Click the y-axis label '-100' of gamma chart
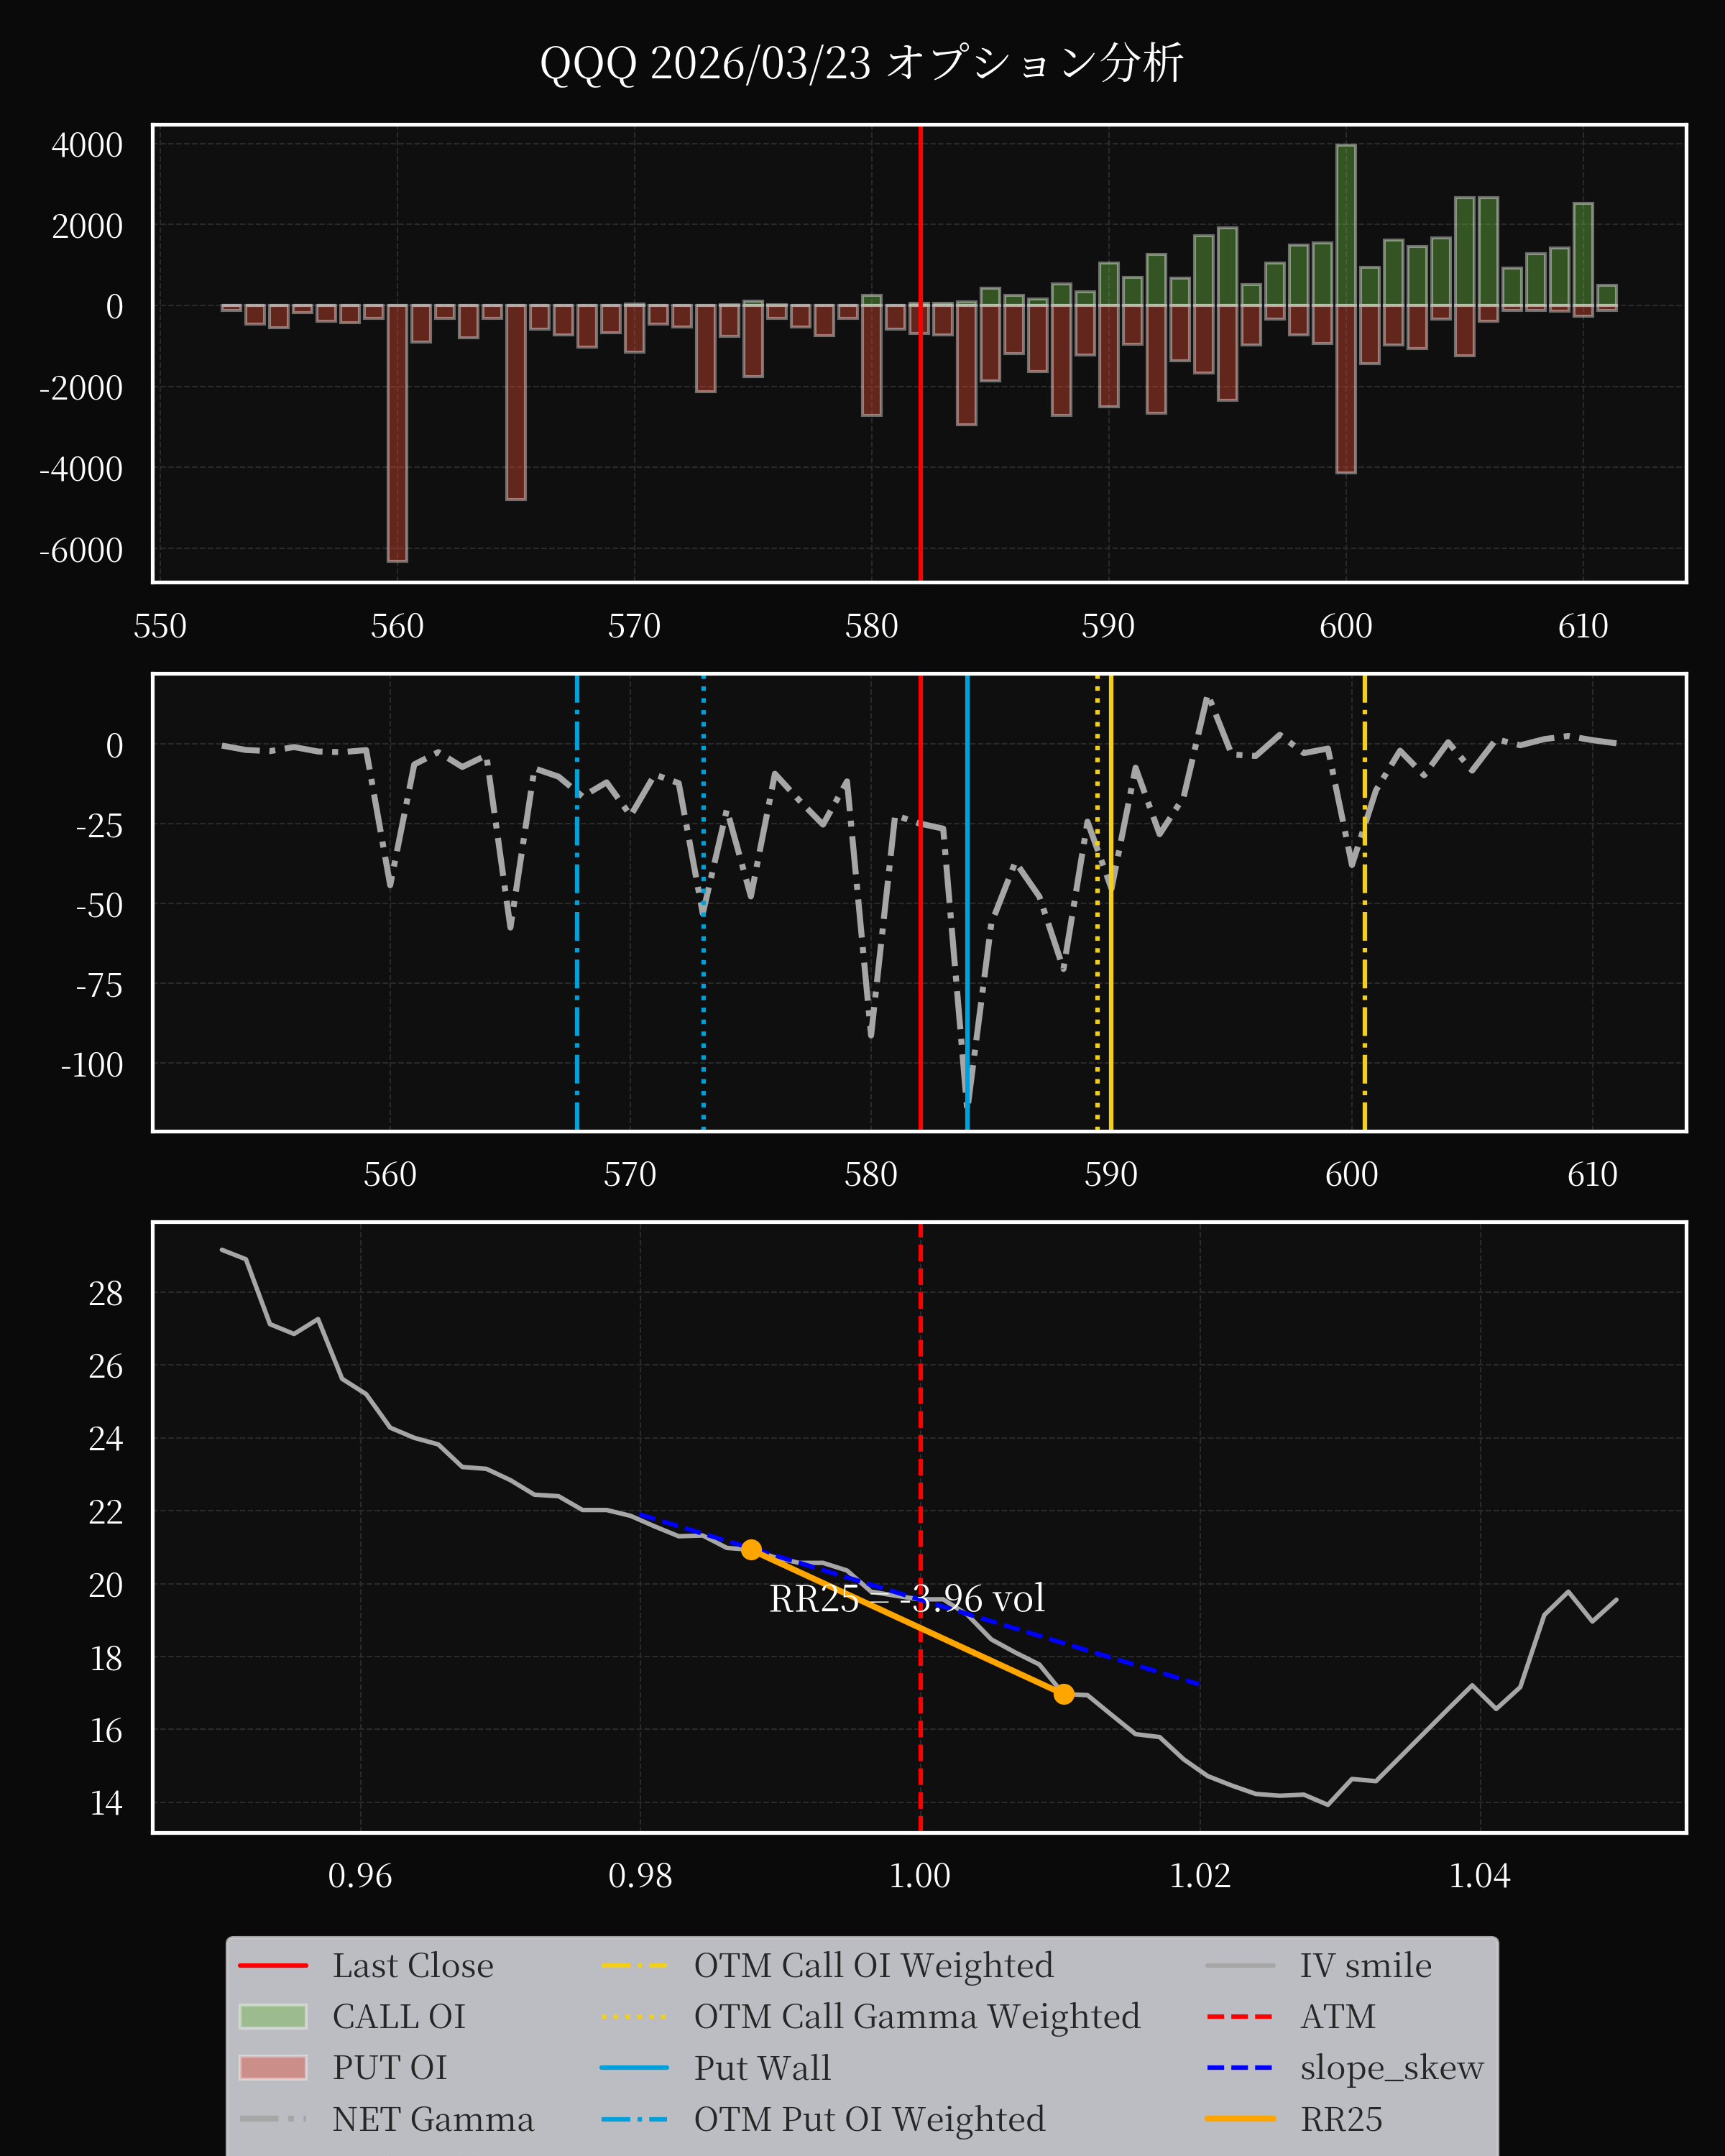Image resolution: width=1725 pixels, height=2156 pixels. [x=92, y=1064]
